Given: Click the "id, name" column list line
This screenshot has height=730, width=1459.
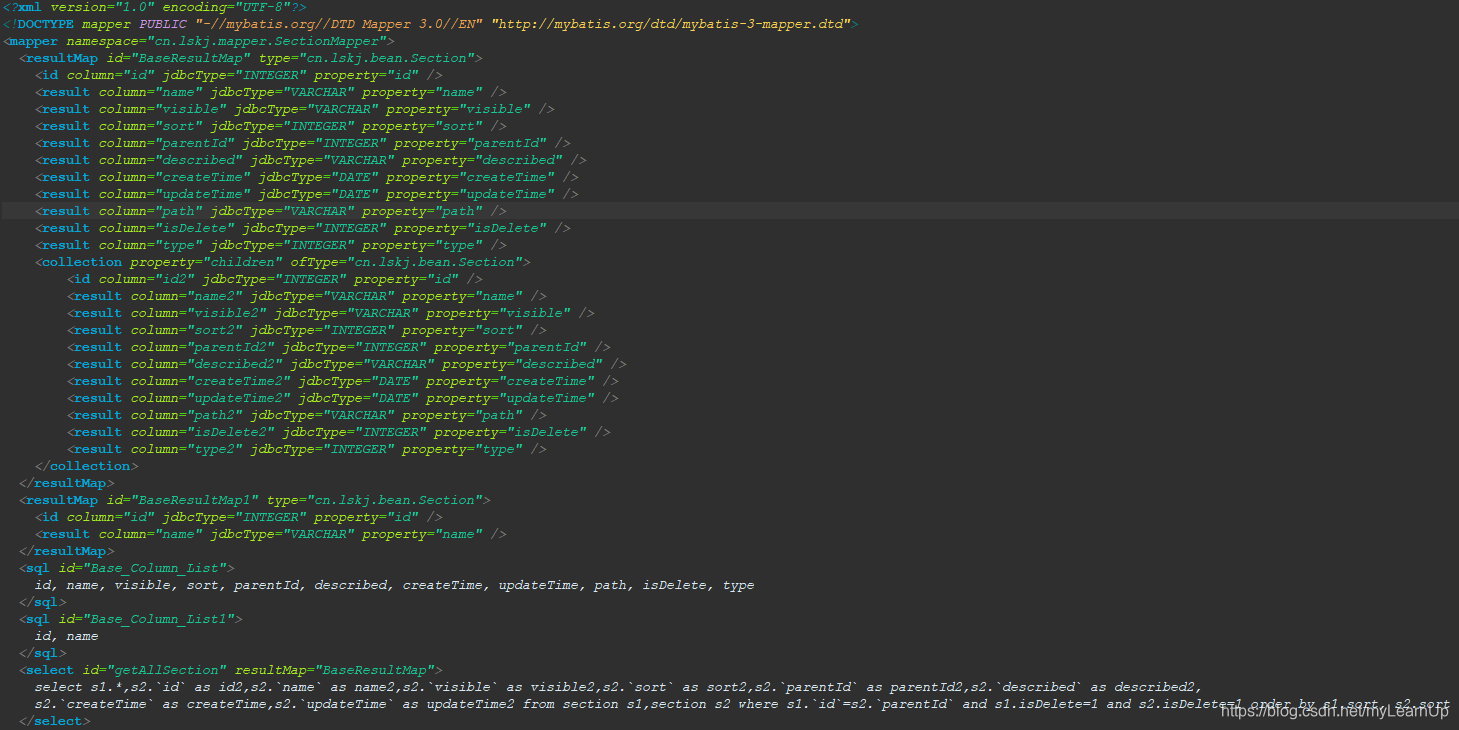Looking at the screenshot, I should [66, 636].
